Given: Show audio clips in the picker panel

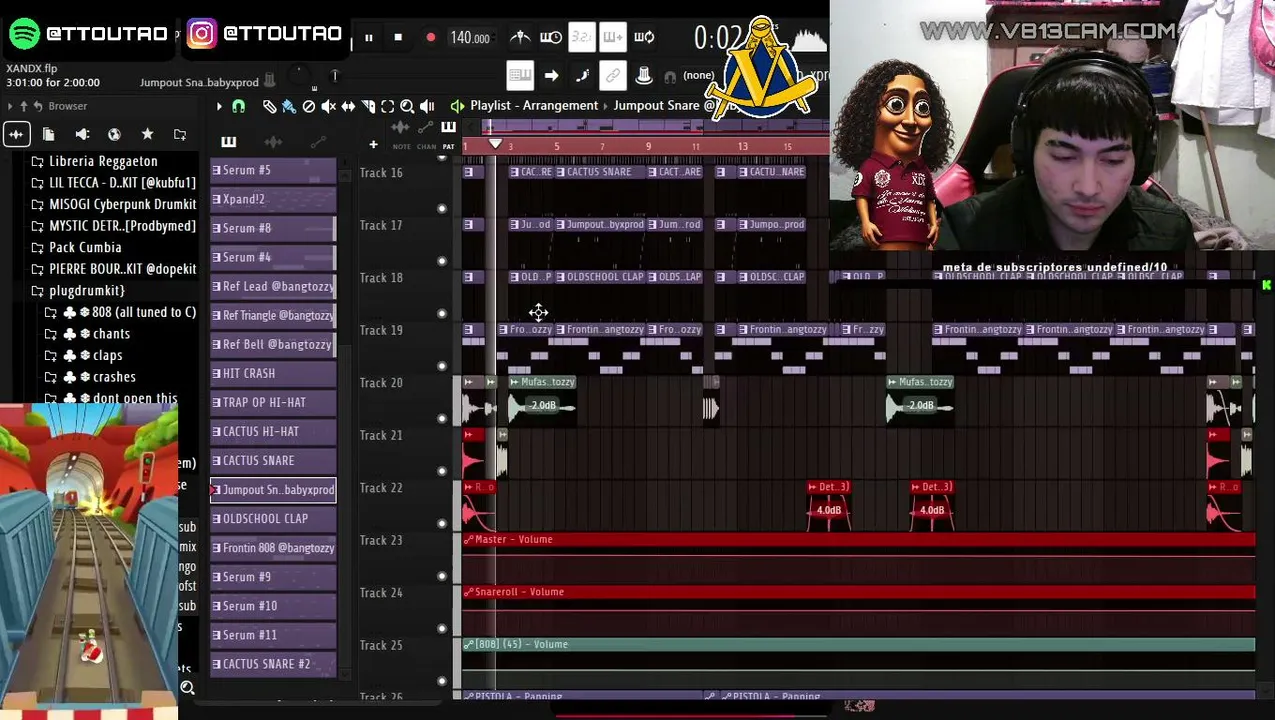Looking at the screenshot, I should 273,142.
